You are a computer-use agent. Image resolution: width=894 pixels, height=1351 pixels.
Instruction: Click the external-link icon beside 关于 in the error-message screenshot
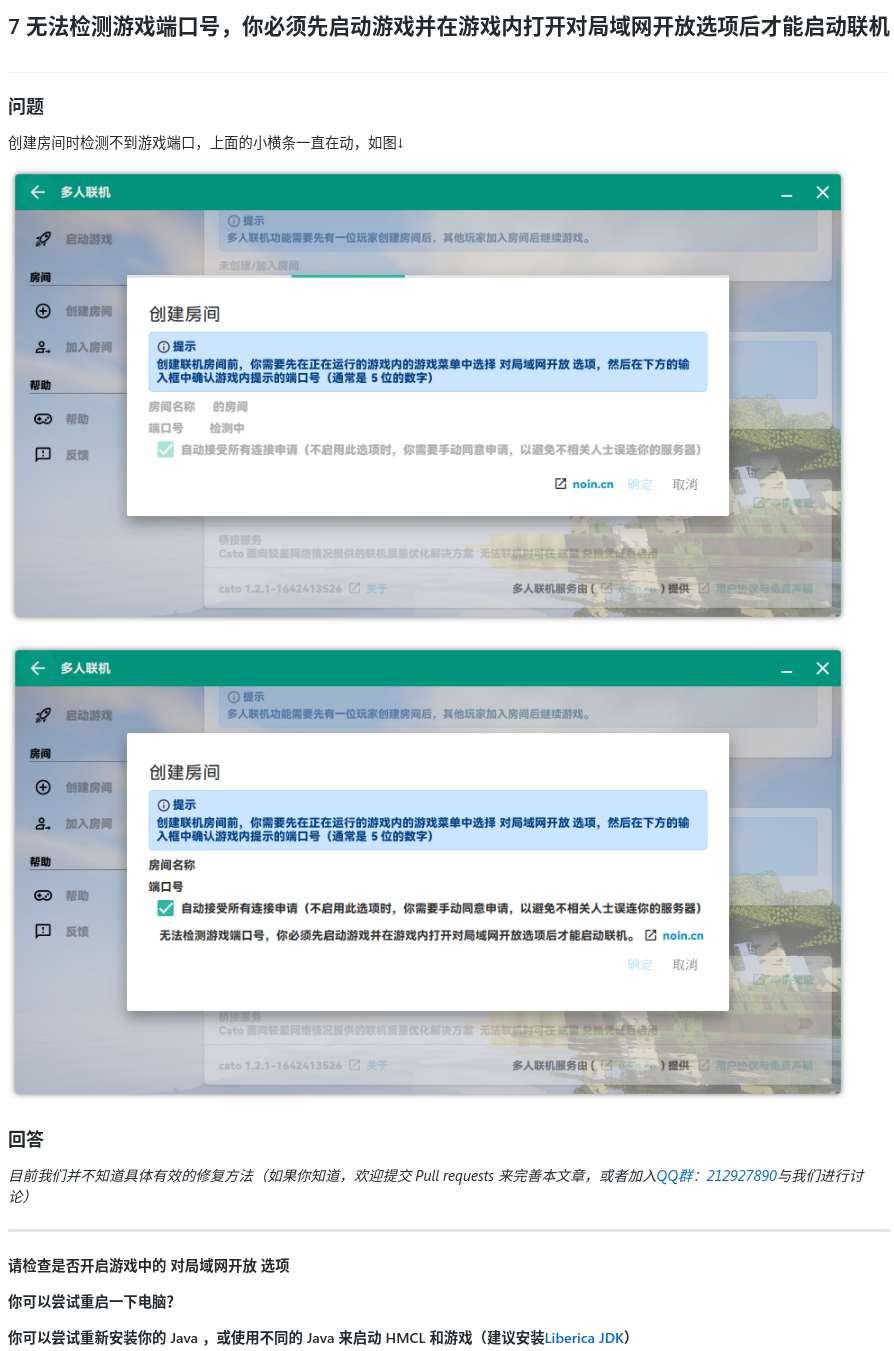354,1065
